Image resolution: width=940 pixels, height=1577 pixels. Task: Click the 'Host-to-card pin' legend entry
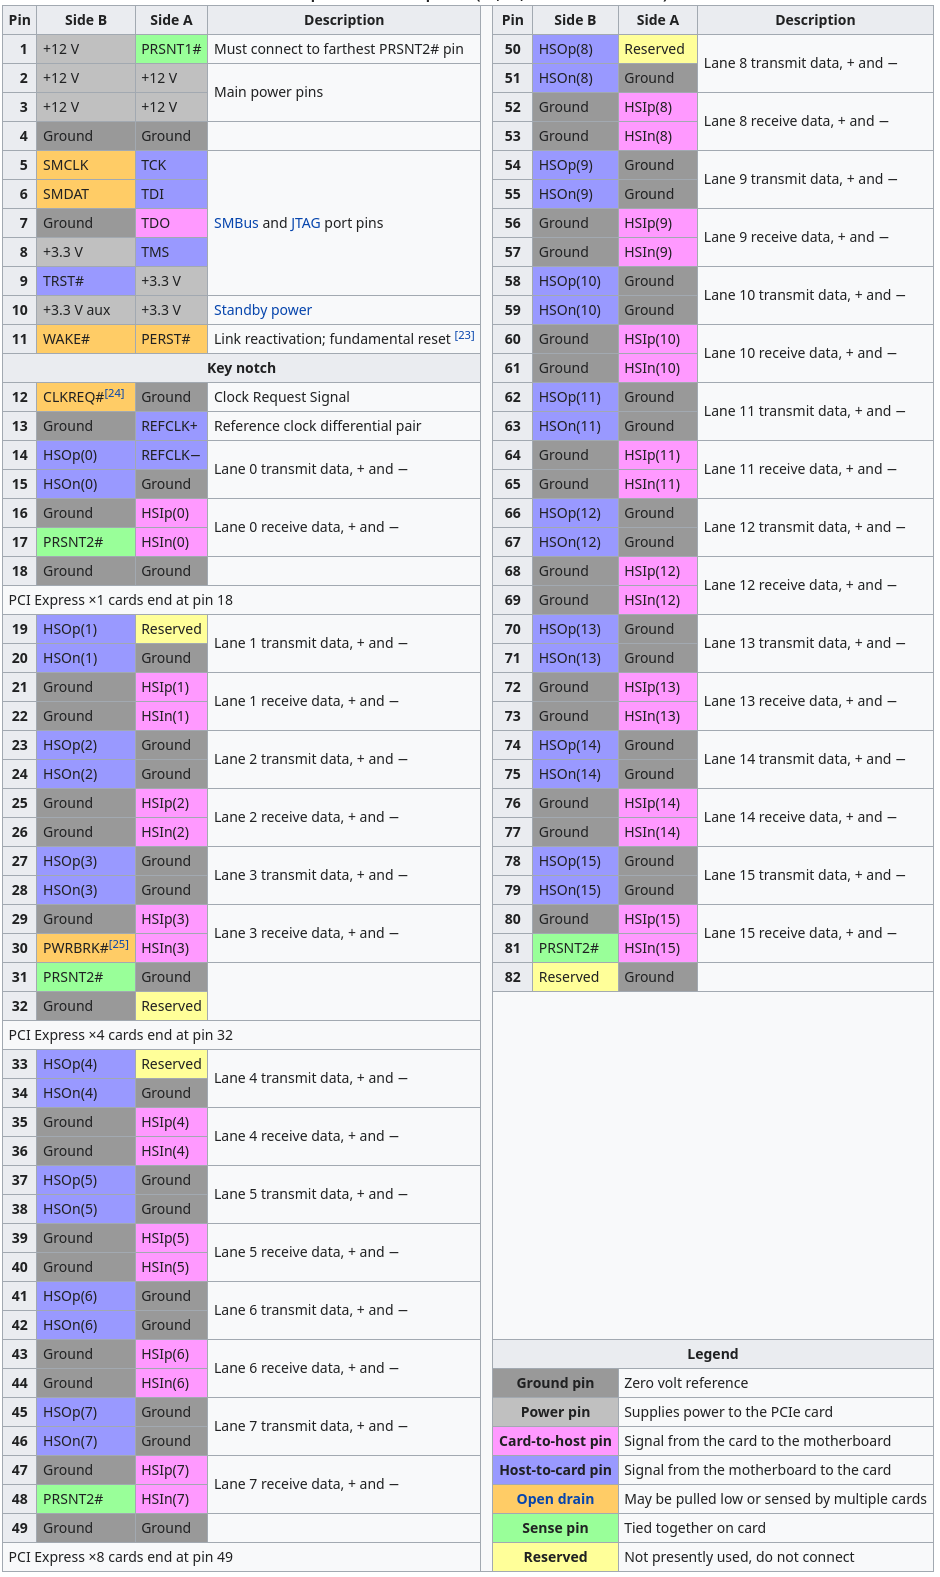555,1470
